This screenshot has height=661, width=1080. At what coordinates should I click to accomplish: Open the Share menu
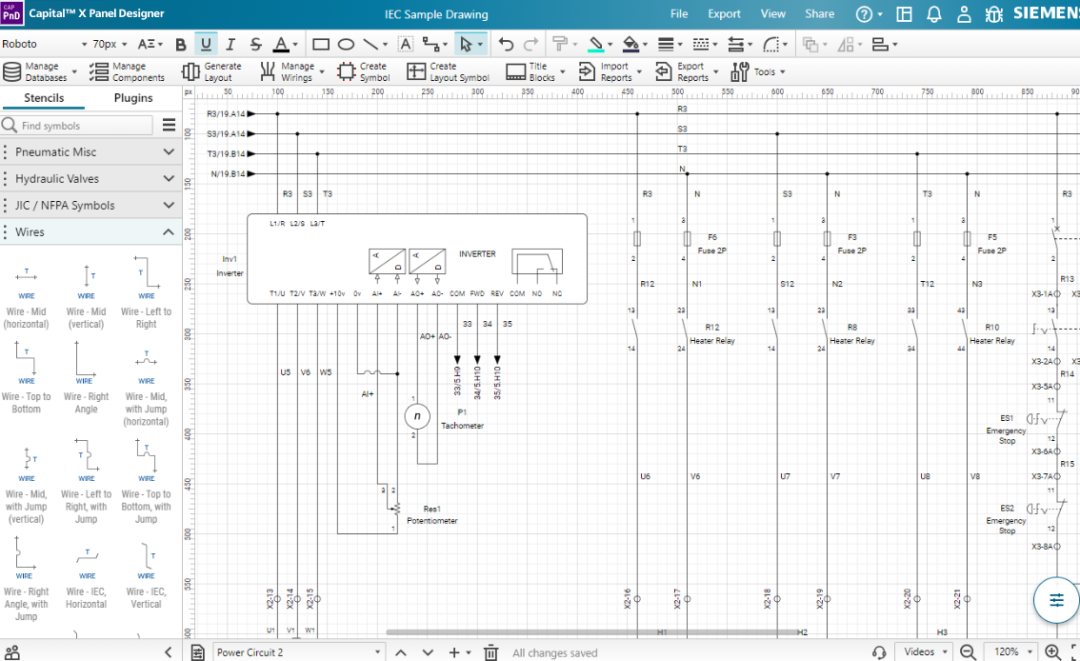coord(820,14)
